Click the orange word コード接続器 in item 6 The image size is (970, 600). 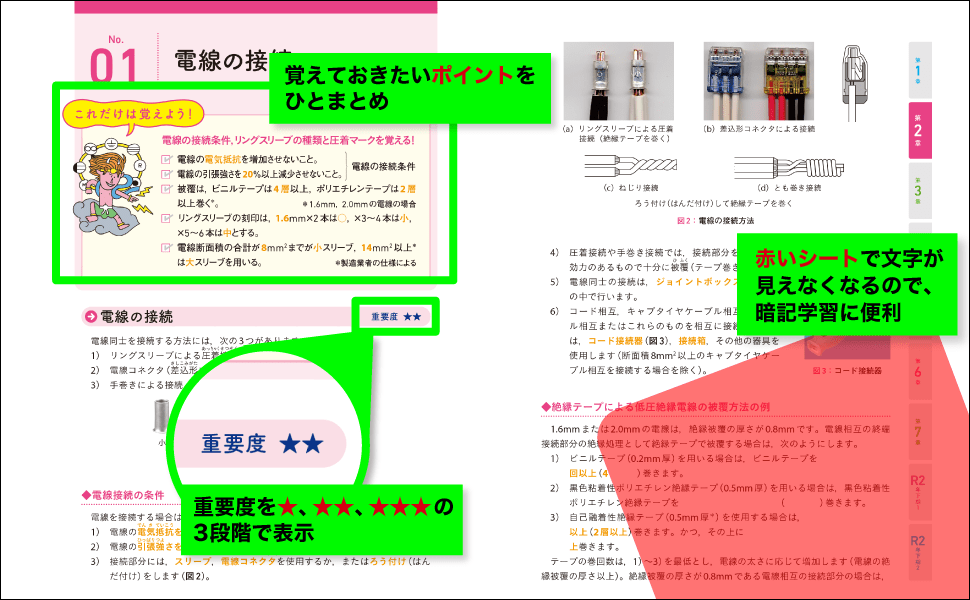(x=615, y=341)
